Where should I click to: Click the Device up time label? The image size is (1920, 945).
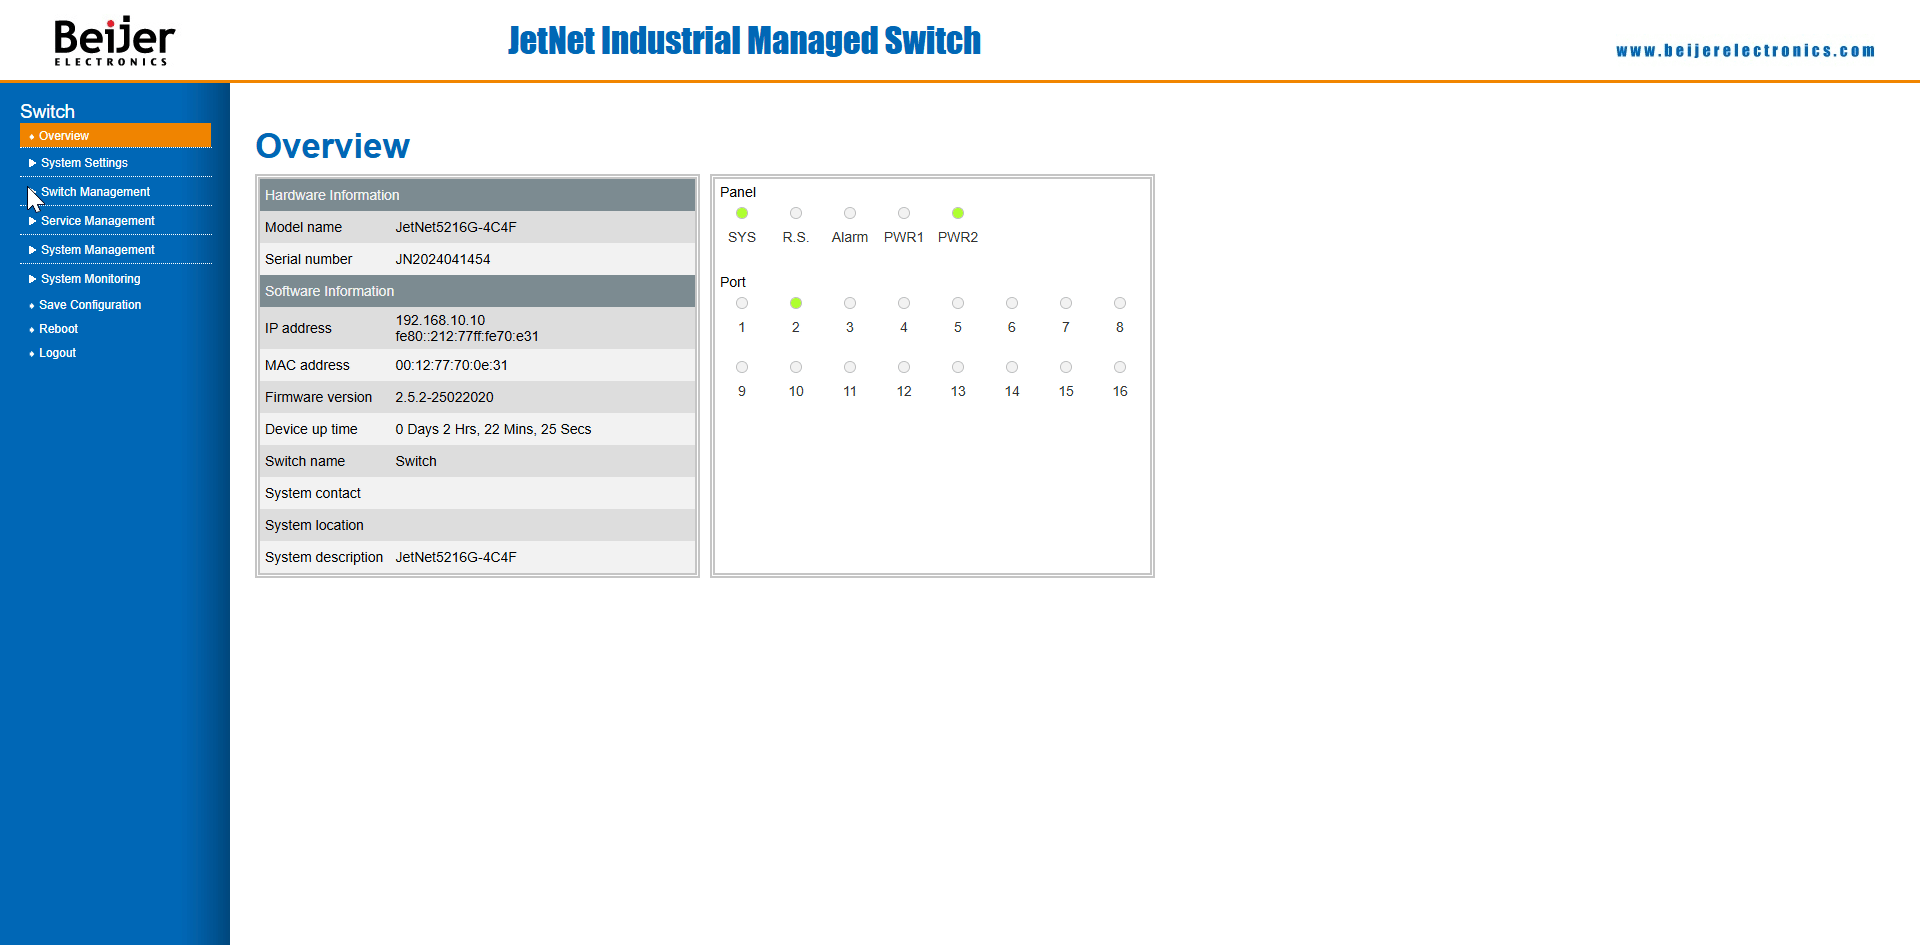coord(311,429)
